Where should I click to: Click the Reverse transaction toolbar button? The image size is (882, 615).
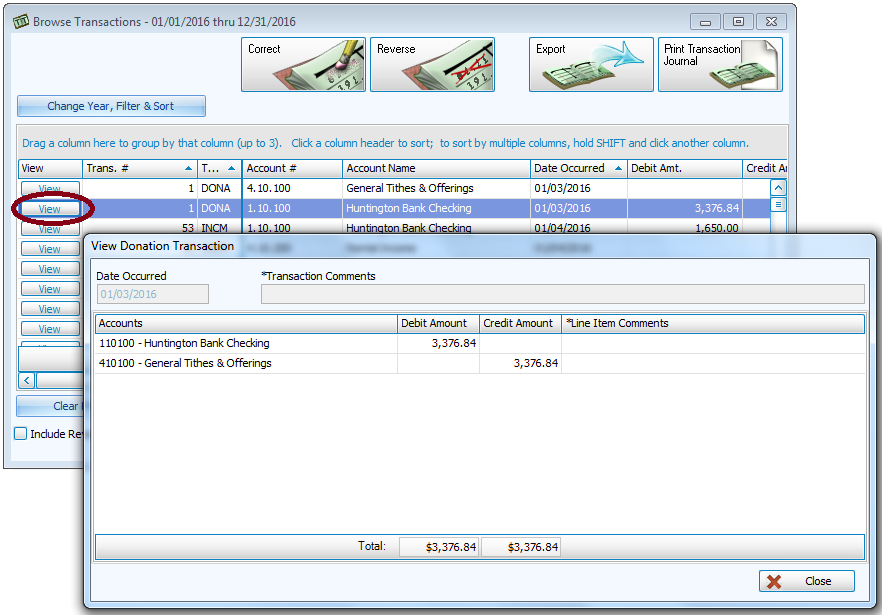pyautogui.click(x=432, y=65)
